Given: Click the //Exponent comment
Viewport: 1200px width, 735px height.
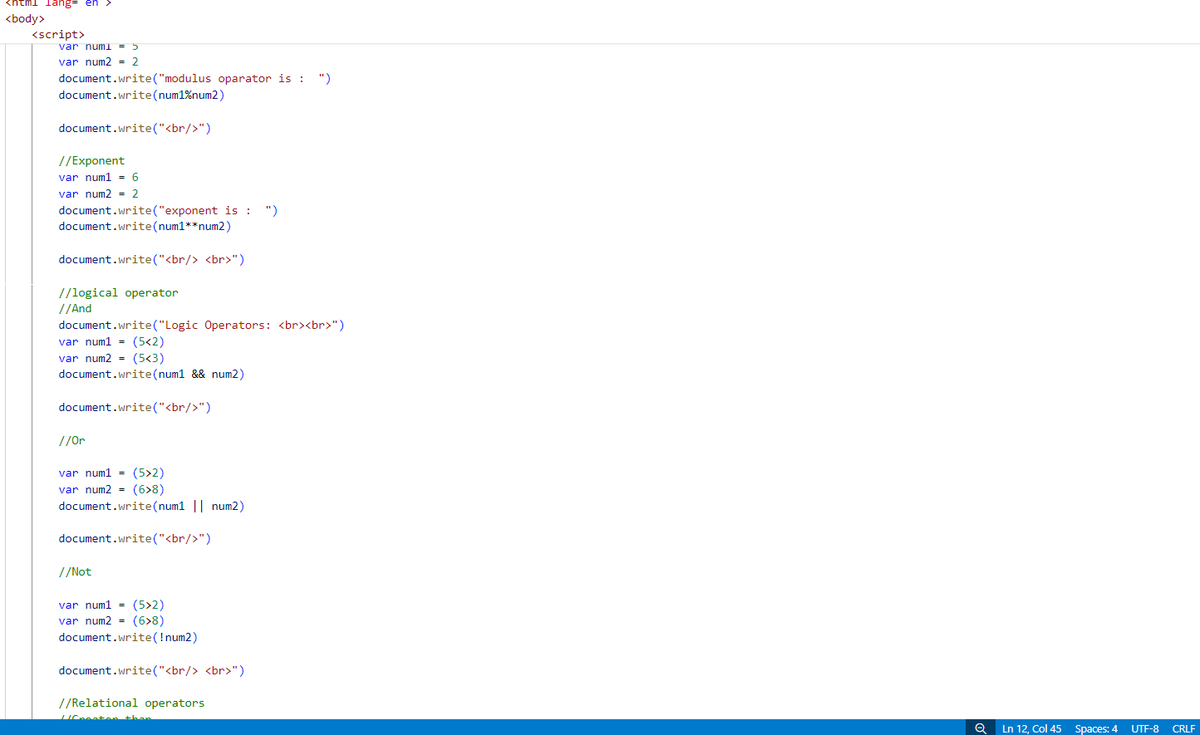Looking at the screenshot, I should pyautogui.click(x=92, y=160).
